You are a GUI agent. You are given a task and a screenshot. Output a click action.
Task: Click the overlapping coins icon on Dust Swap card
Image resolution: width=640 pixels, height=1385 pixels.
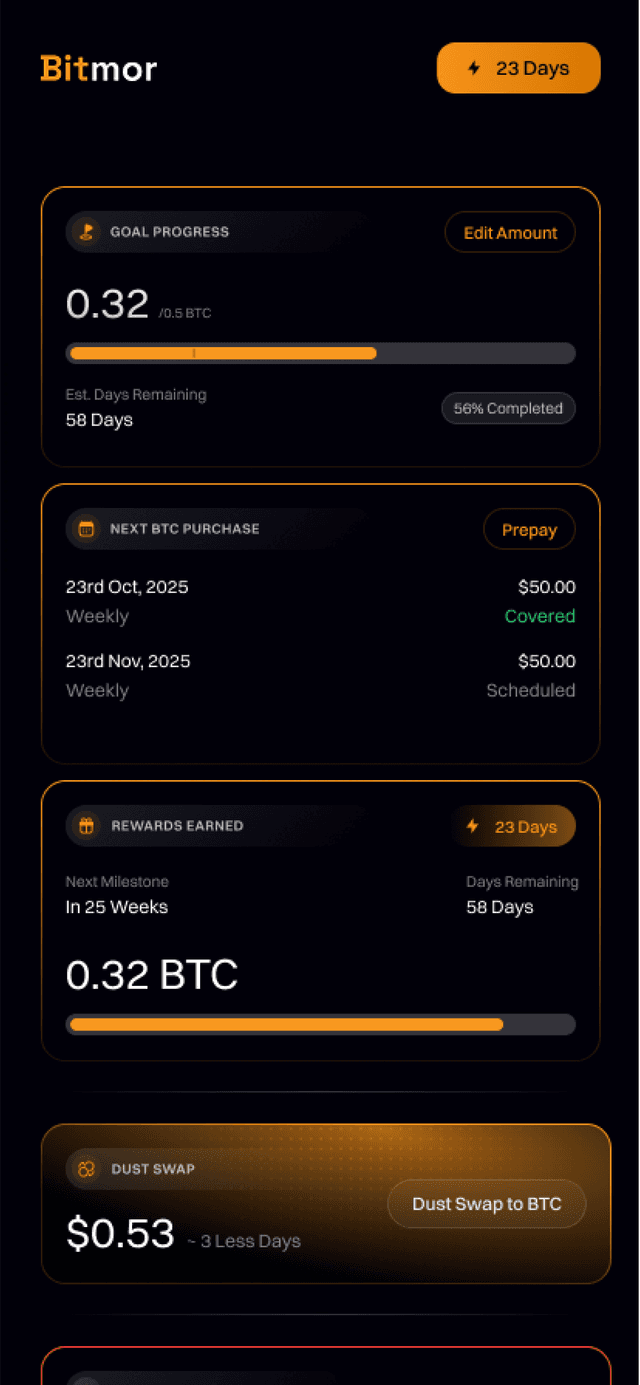tap(86, 1168)
